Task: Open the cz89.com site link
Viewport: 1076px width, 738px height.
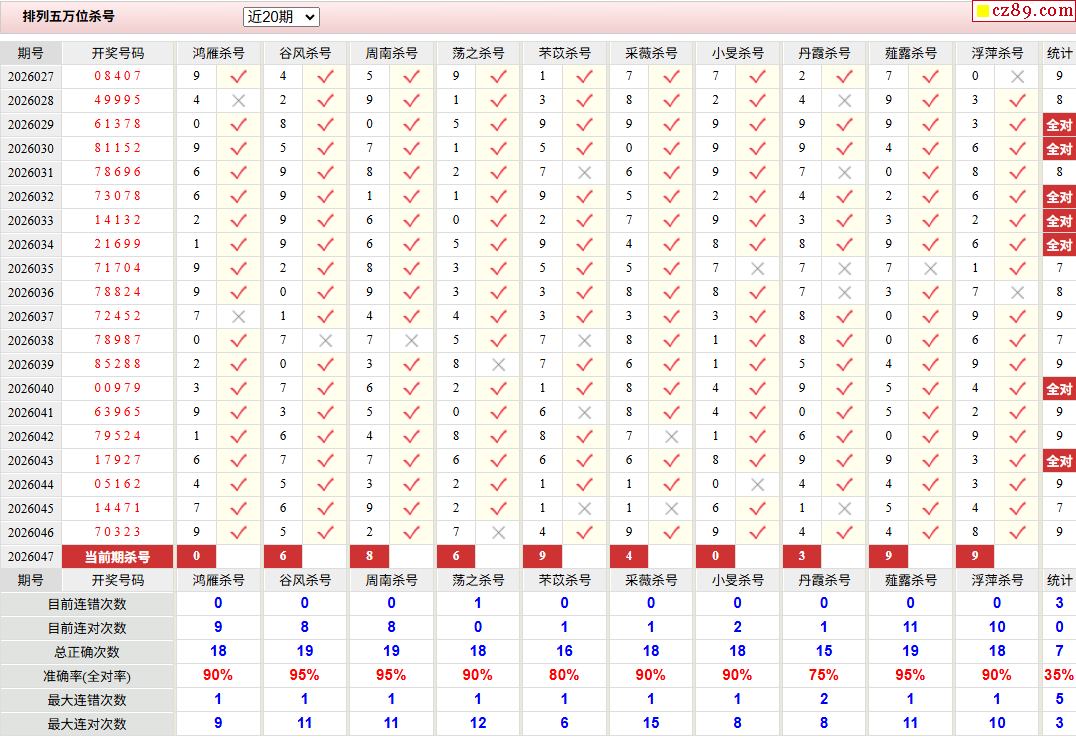Action: 1025,10
